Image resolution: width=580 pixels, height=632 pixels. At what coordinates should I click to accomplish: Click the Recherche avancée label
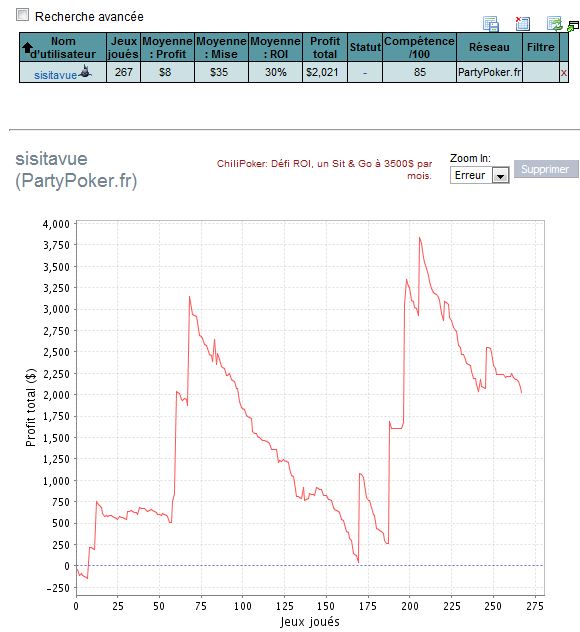[89, 17]
